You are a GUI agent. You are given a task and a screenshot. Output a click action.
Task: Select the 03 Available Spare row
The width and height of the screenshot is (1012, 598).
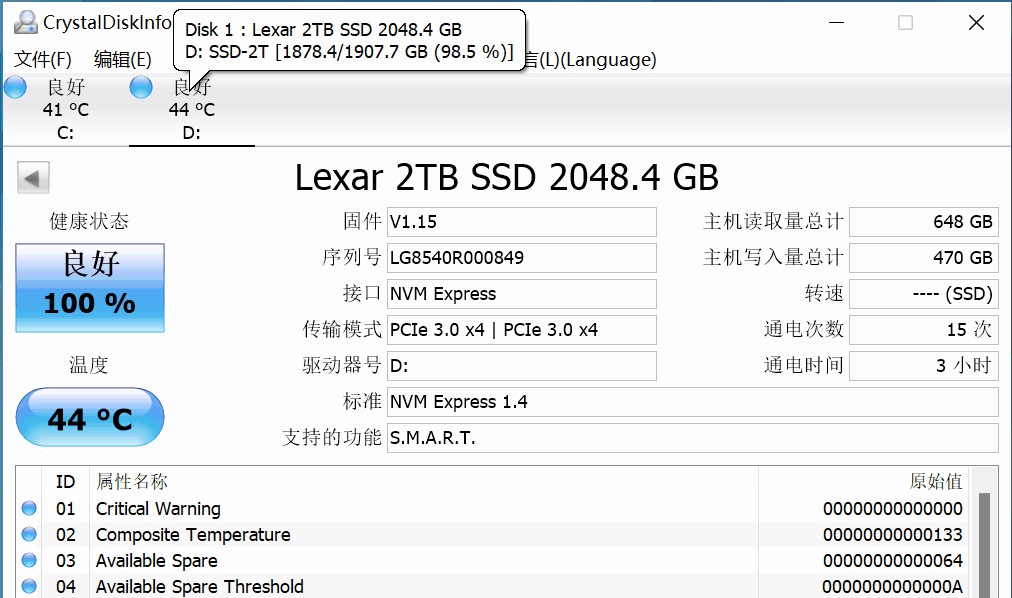[x=492, y=561]
